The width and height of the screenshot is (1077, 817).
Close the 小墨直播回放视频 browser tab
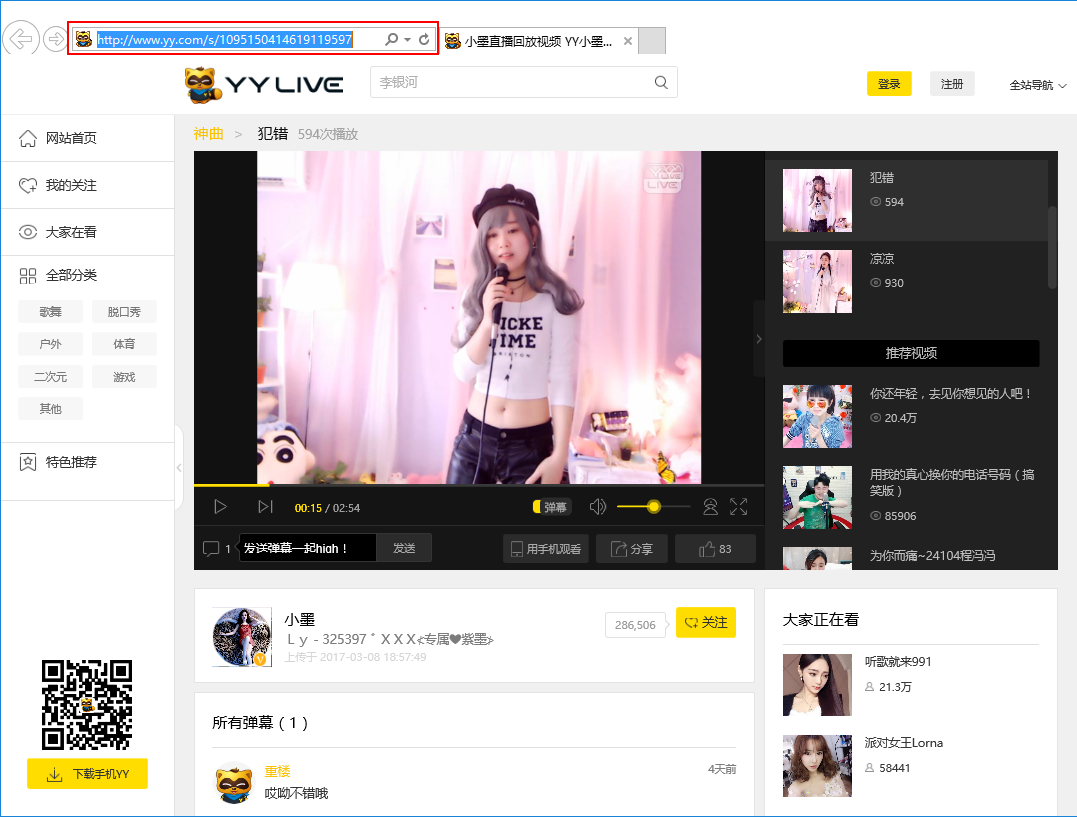[628, 41]
